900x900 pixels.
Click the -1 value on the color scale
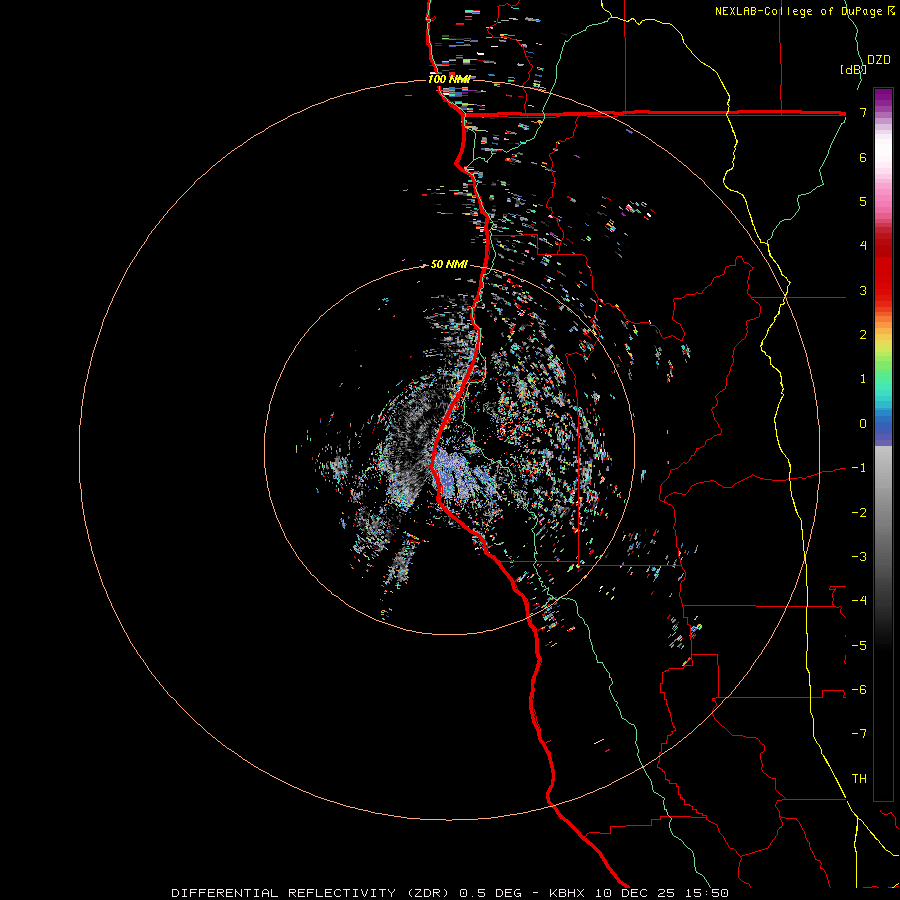859,468
